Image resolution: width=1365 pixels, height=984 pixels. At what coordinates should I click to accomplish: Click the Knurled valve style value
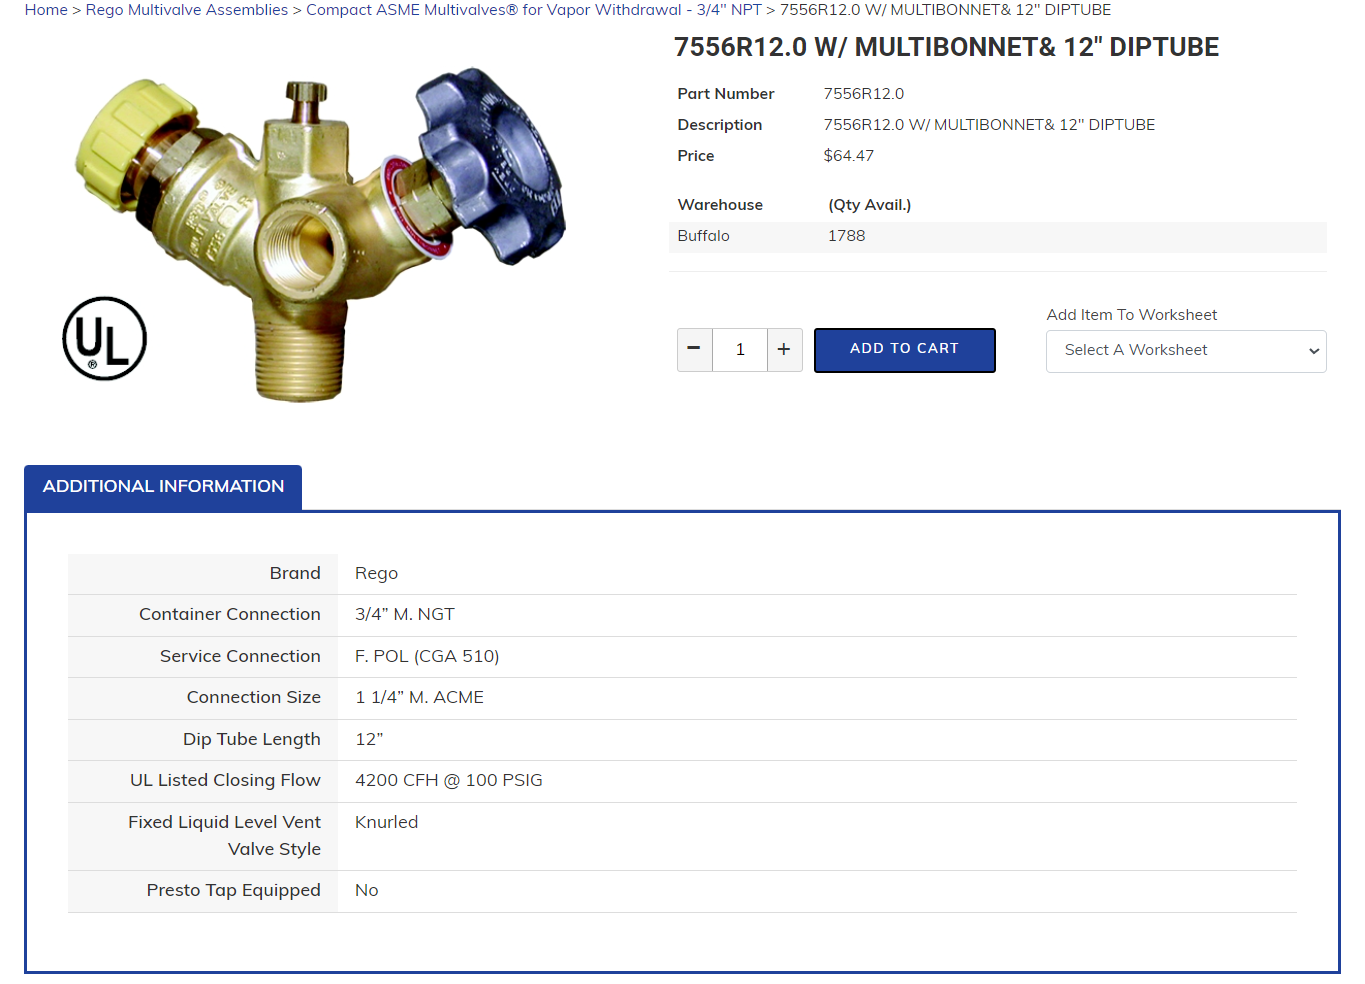pos(387,823)
